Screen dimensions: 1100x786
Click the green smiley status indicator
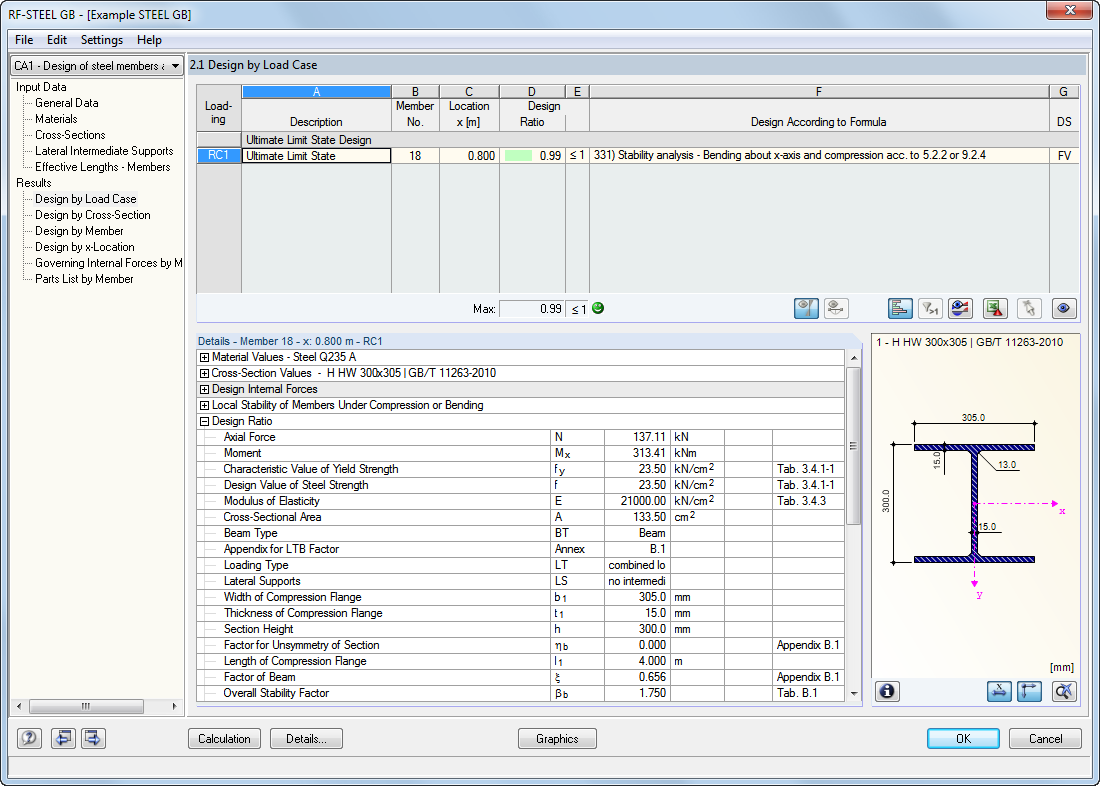coord(598,308)
